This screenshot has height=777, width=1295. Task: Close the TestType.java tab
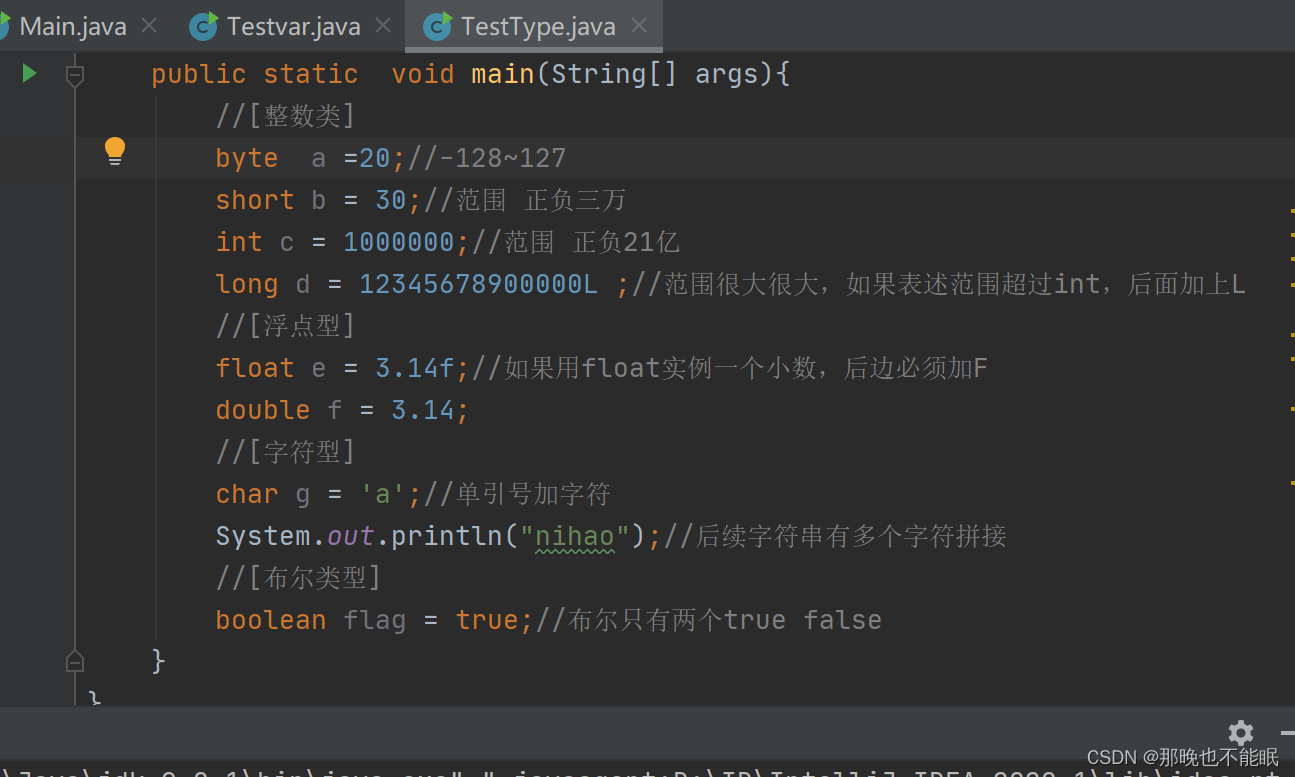[x=639, y=26]
